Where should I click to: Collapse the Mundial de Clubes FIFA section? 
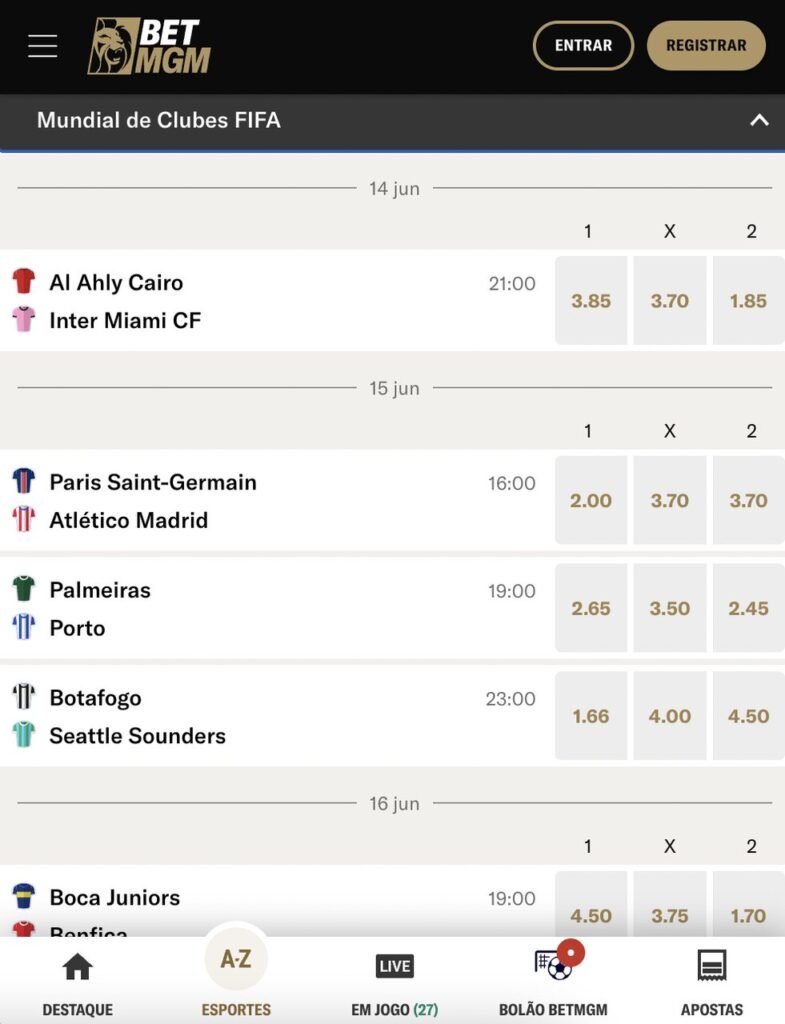coord(759,121)
